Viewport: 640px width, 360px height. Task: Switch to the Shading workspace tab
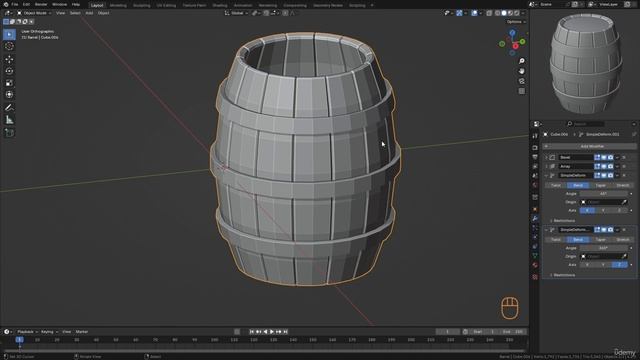click(220, 5)
